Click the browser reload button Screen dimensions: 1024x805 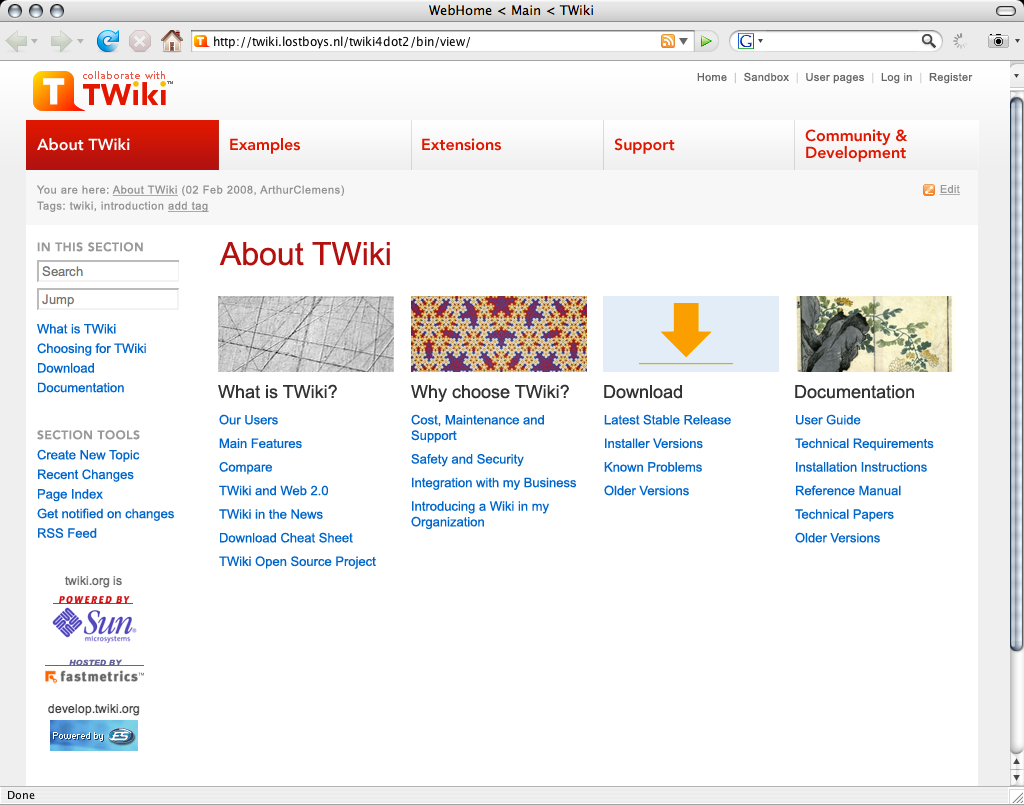tap(107, 41)
